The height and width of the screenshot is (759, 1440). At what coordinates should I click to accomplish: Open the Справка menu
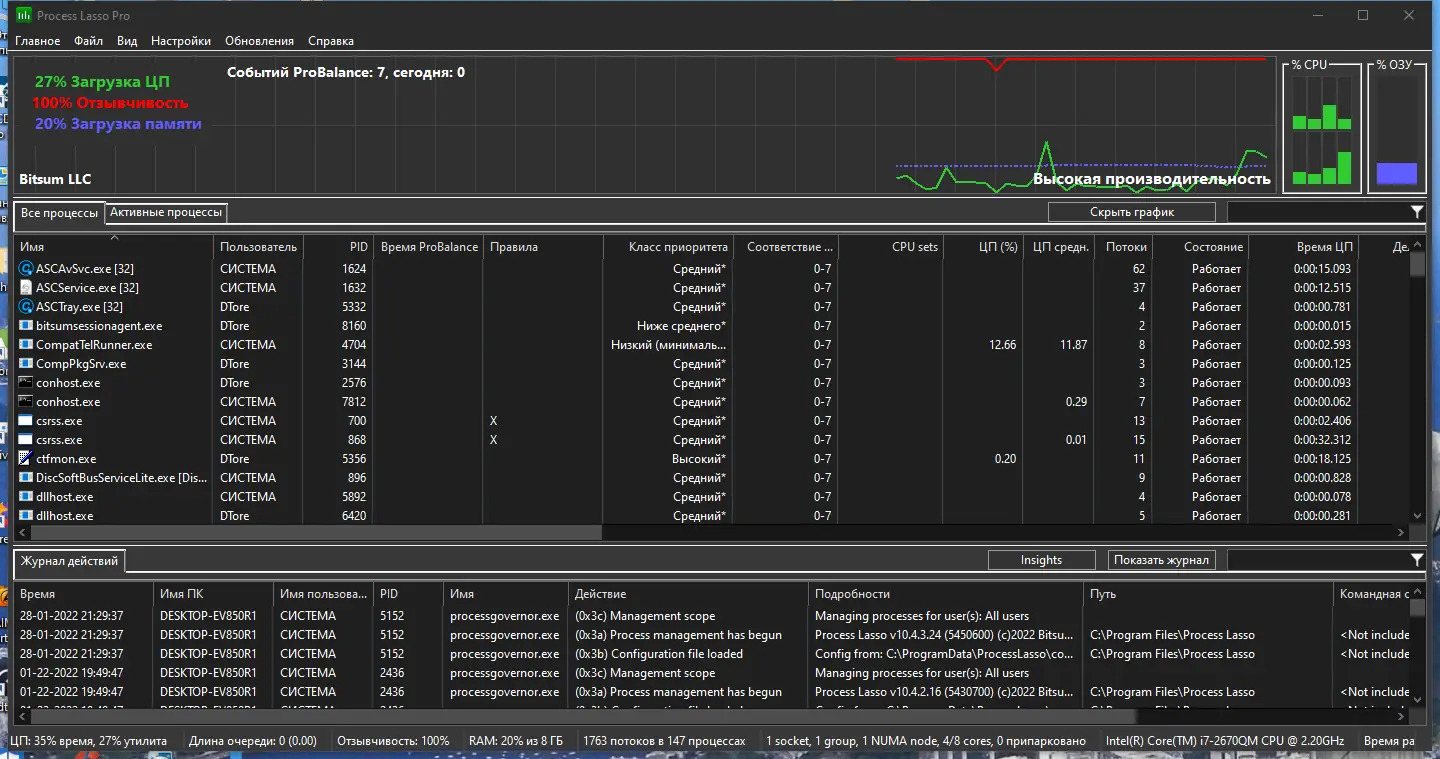pyautogui.click(x=331, y=41)
